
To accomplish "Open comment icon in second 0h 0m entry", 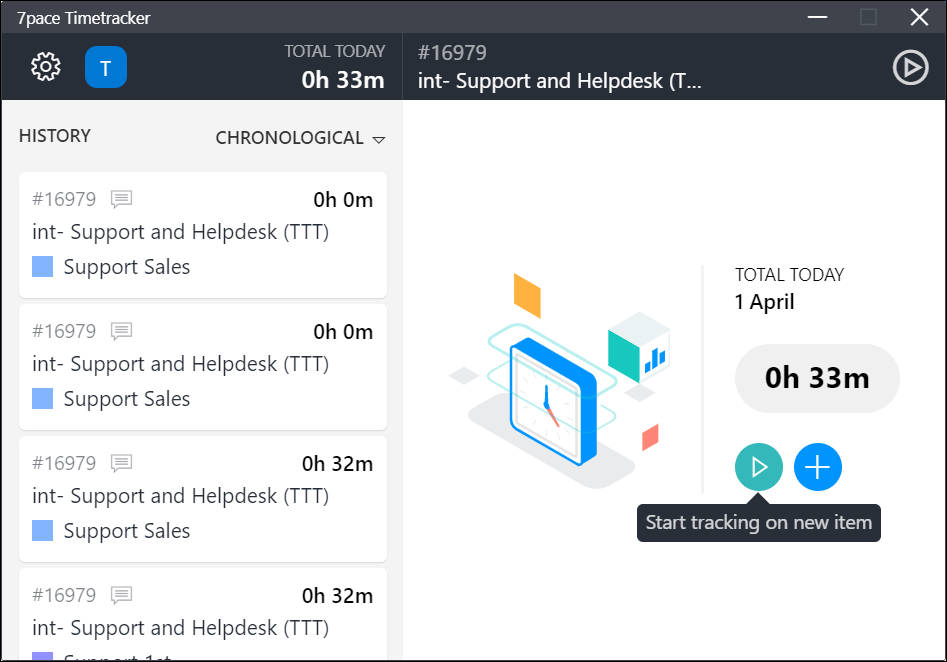I will [121, 331].
